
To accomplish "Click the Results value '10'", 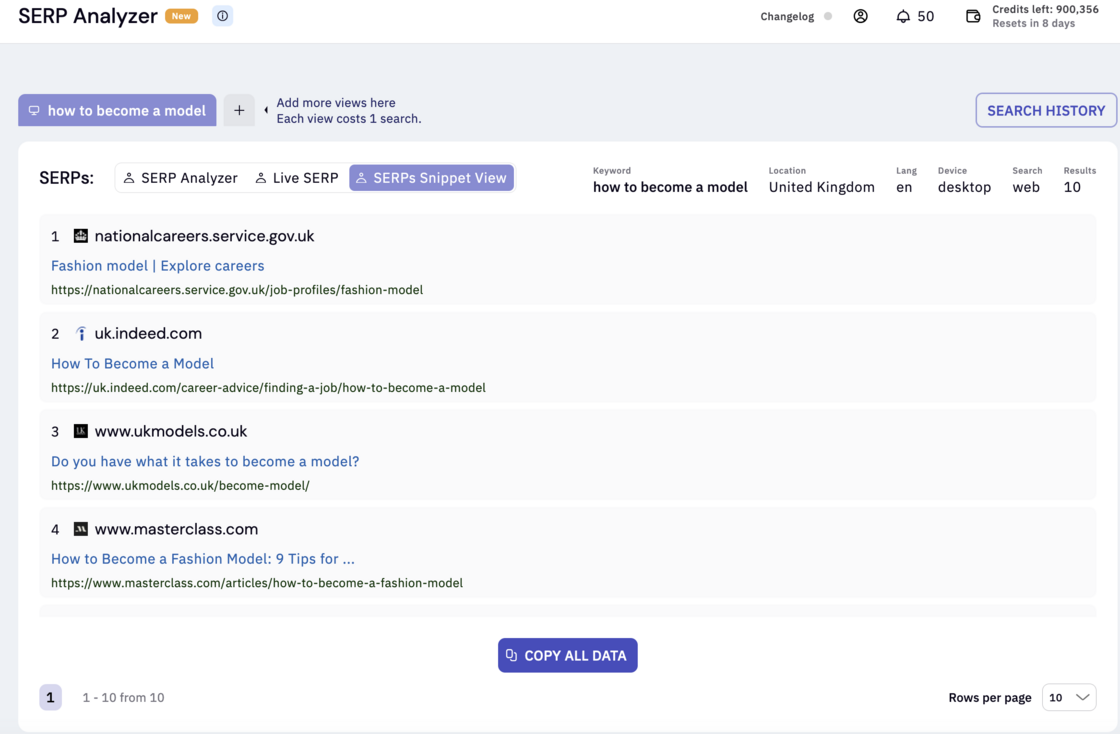I will [x=1072, y=187].
